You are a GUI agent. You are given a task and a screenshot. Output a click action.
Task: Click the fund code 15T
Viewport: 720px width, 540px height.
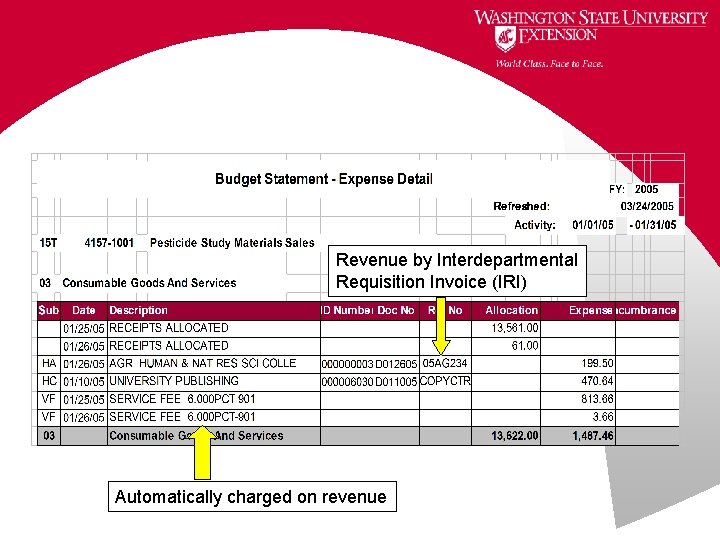coord(48,242)
